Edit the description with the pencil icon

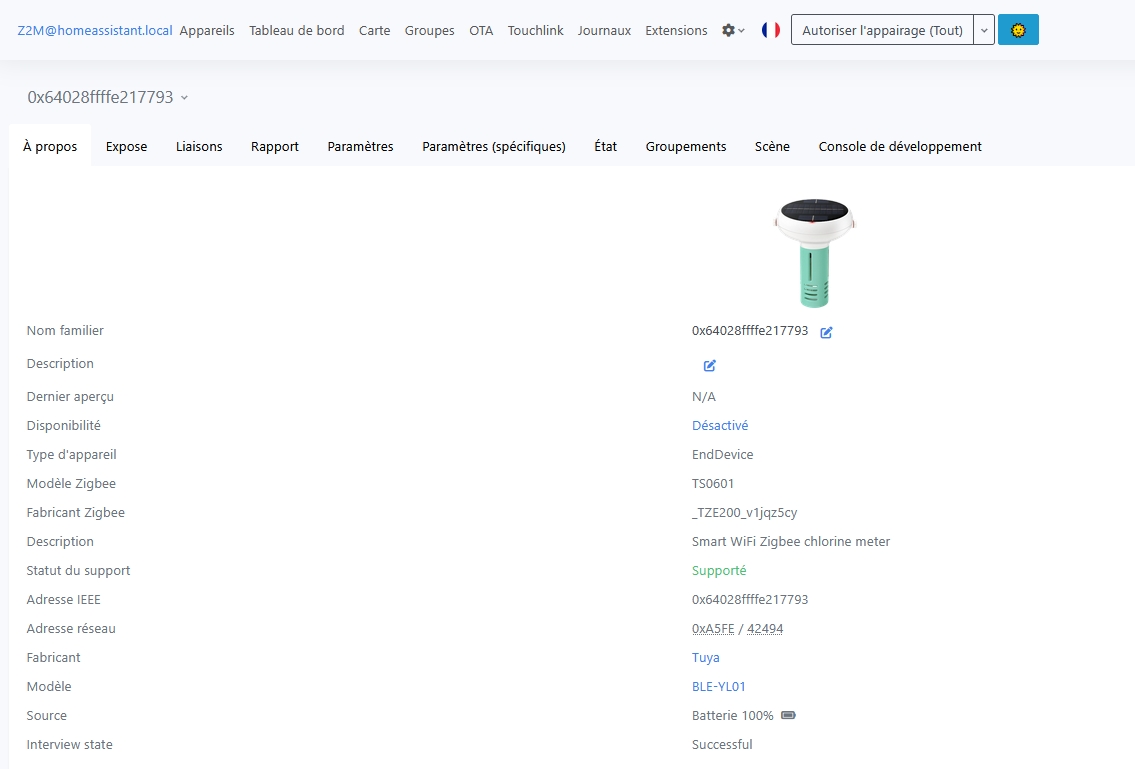709,365
